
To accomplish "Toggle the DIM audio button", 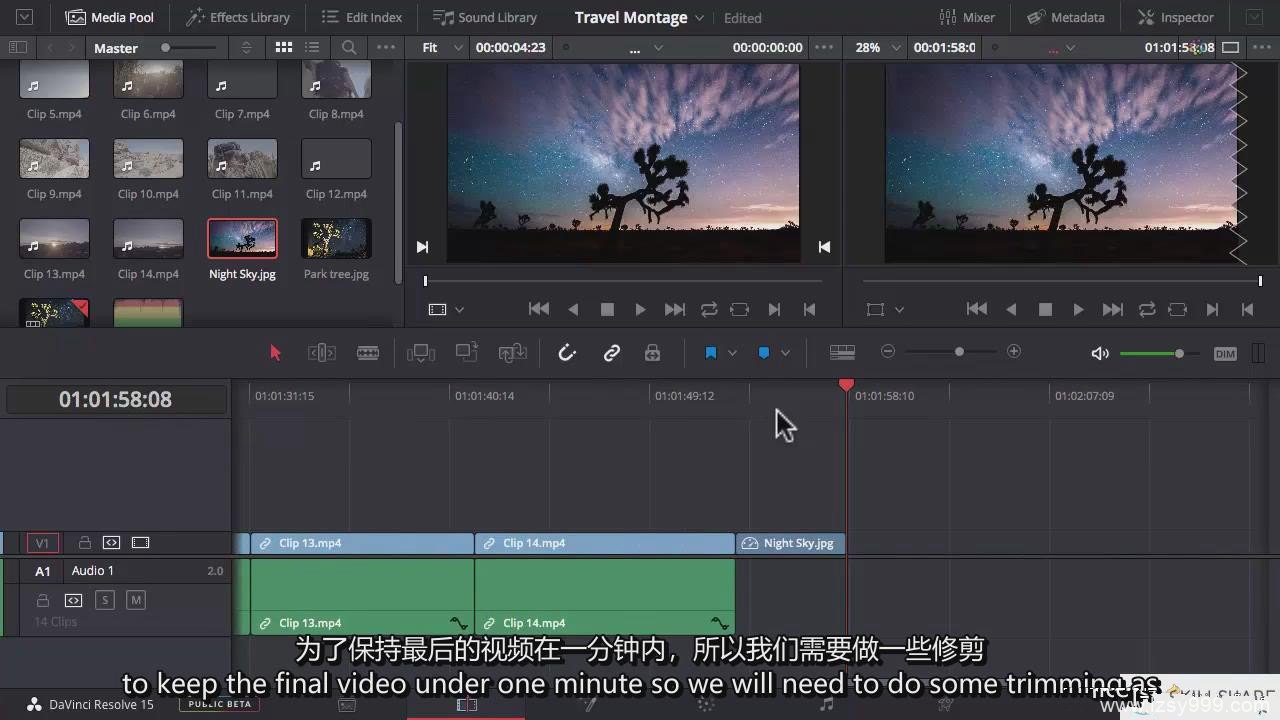I will (x=1225, y=354).
